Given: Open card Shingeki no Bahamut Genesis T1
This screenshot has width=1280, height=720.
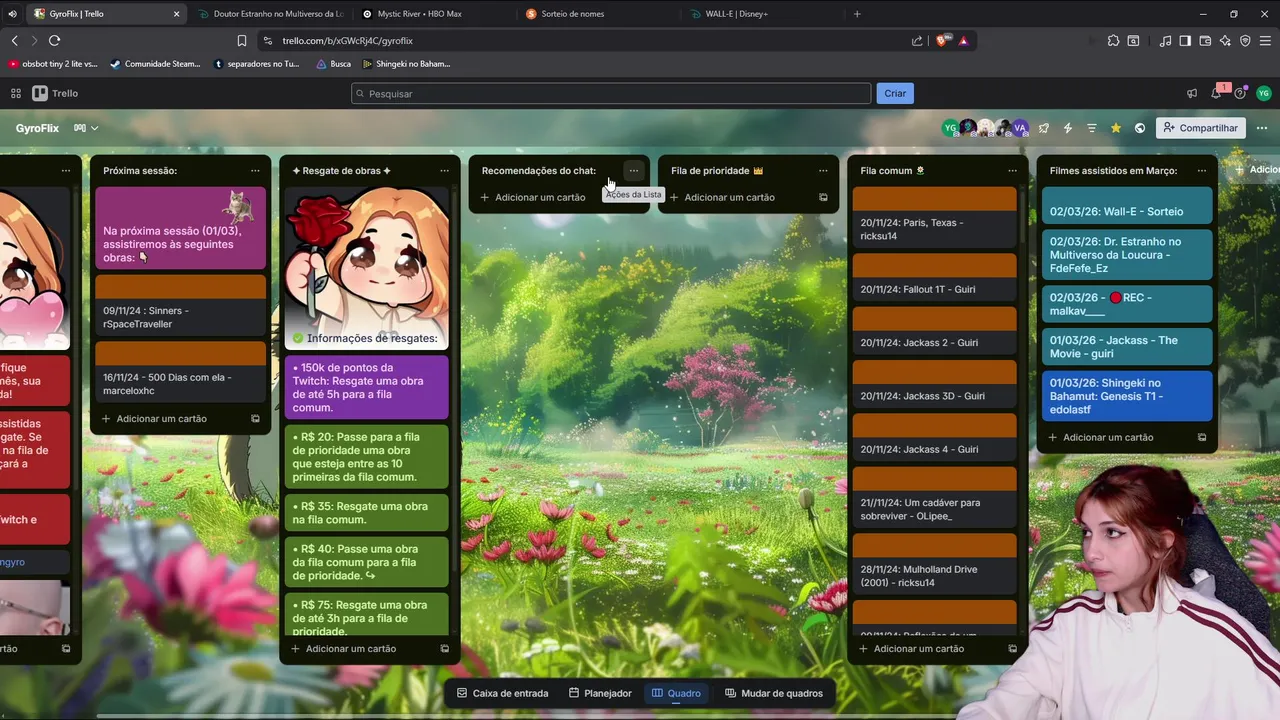Looking at the screenshot, I should tap(1128, 396).
